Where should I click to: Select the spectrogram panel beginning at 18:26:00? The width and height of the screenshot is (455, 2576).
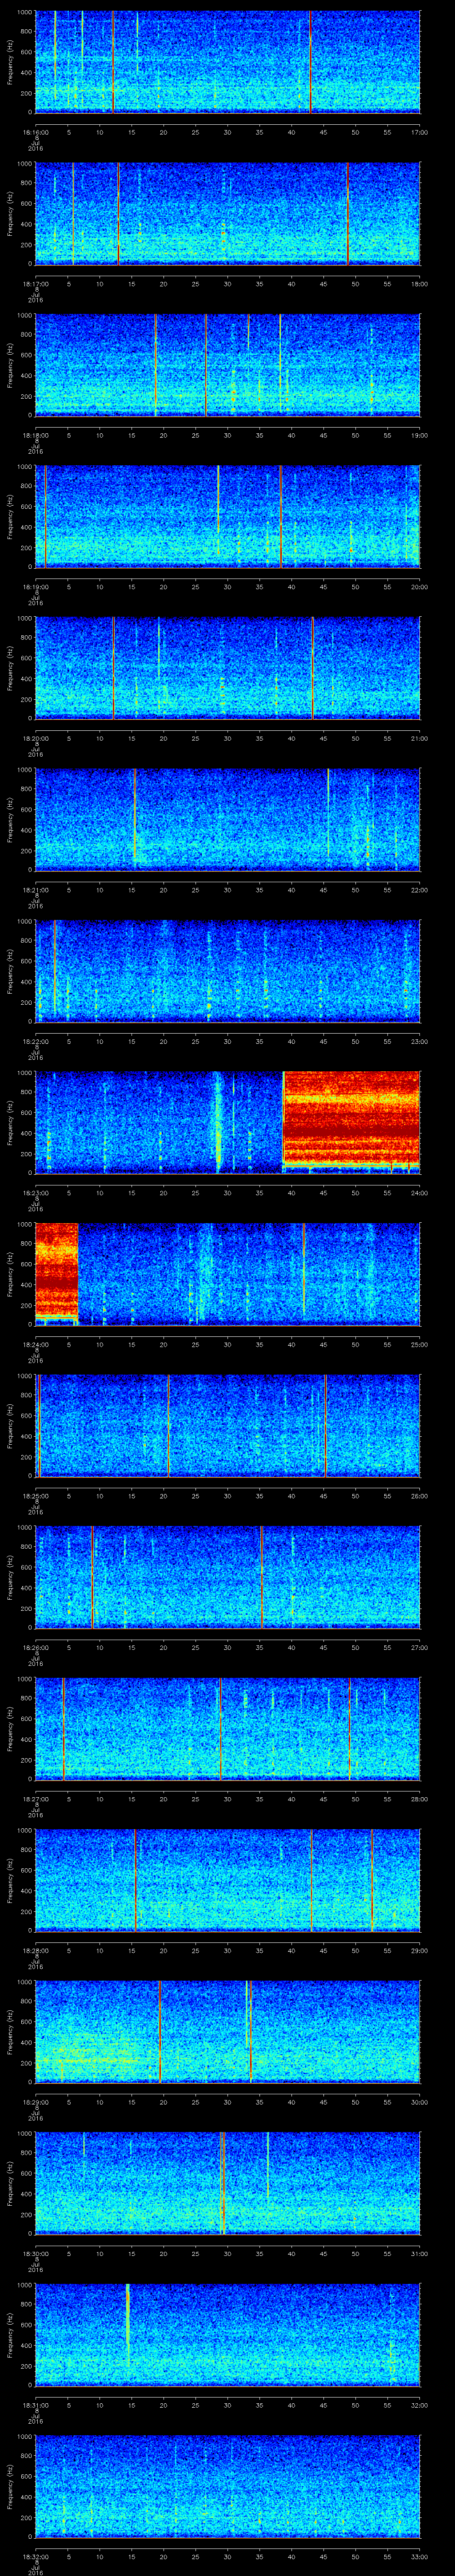click(x=227, y=1577)
